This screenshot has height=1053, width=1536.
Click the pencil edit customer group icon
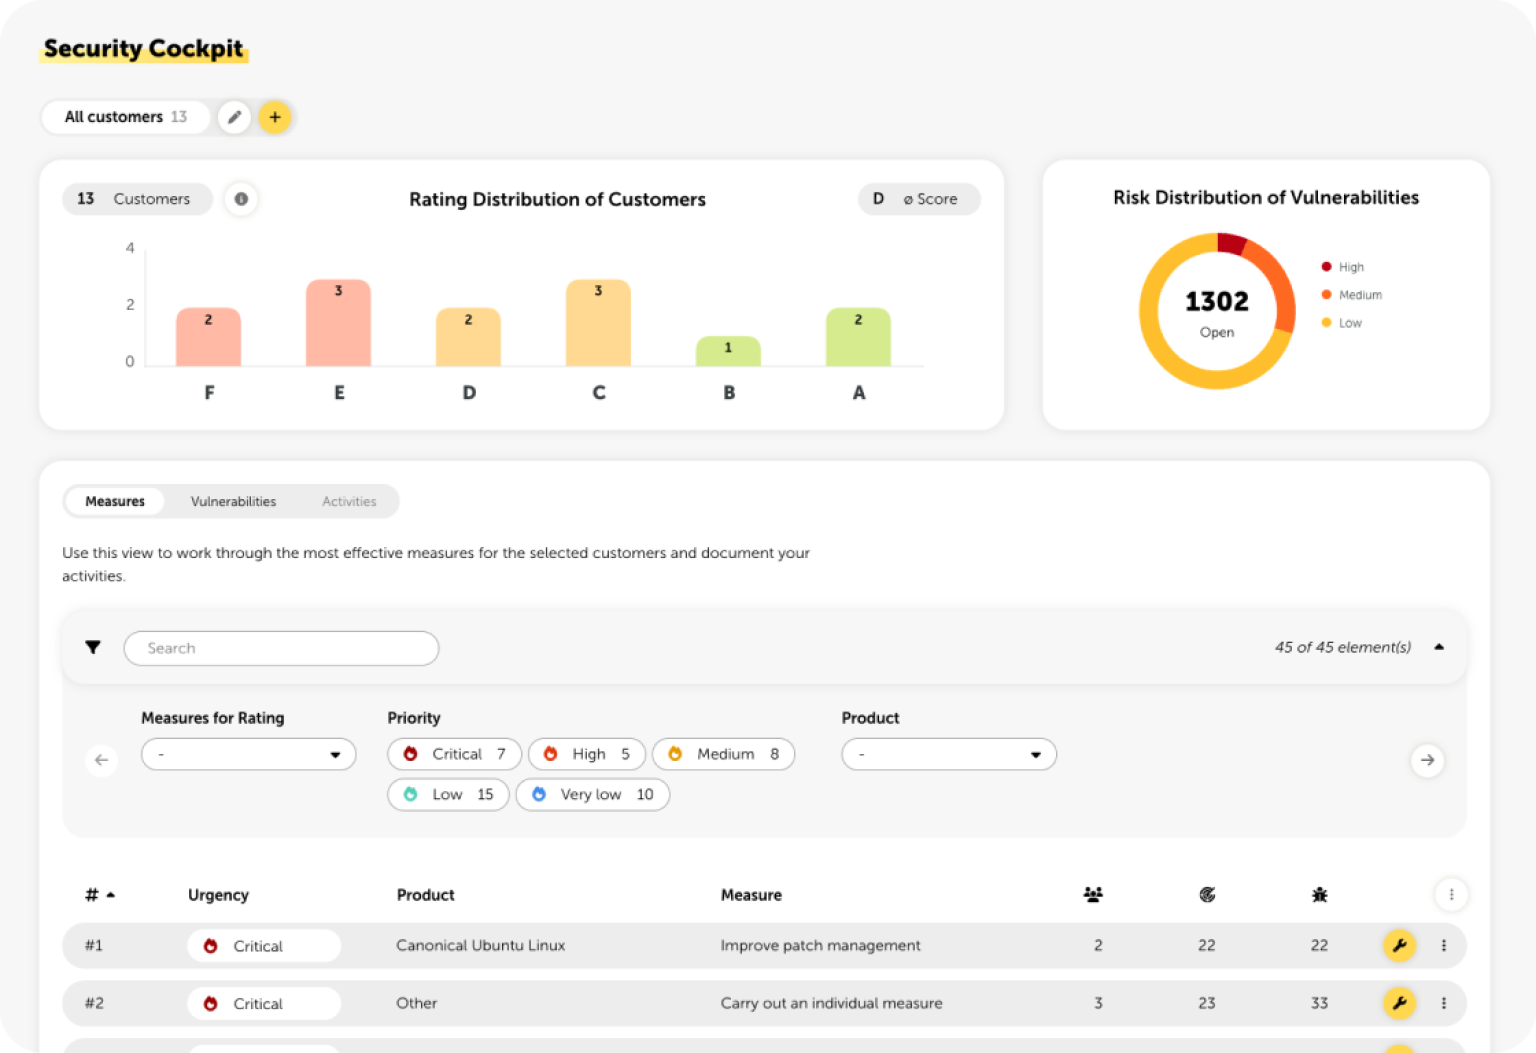coord(234,117)
